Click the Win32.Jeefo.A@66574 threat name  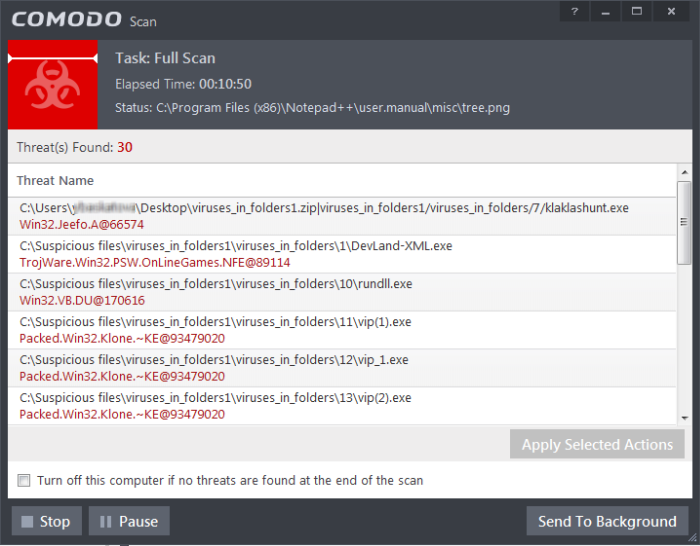(x=82, y=225)
